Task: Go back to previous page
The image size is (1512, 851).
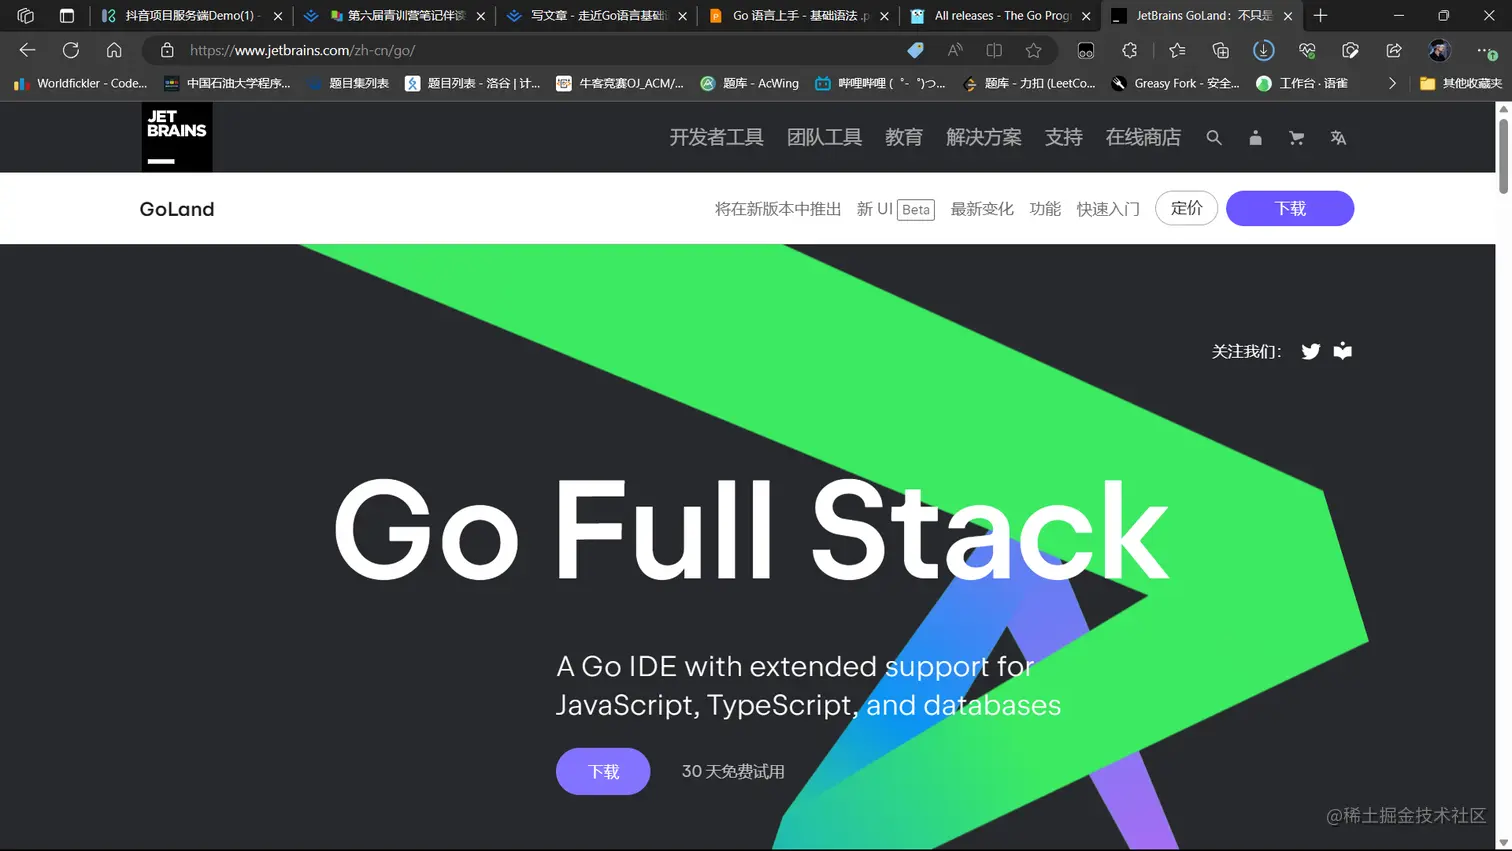Action: pyautogui.click(x=27, y=50)
